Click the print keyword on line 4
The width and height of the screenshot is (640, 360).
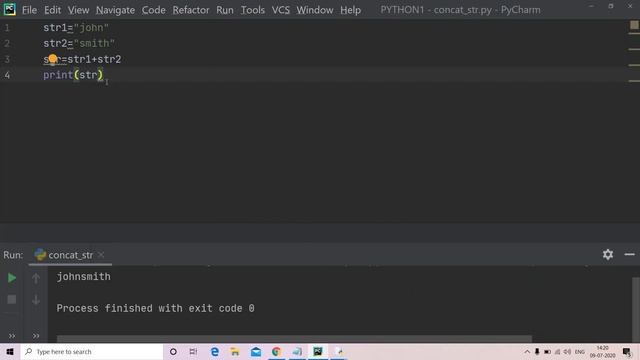click(x=58, y=75)
